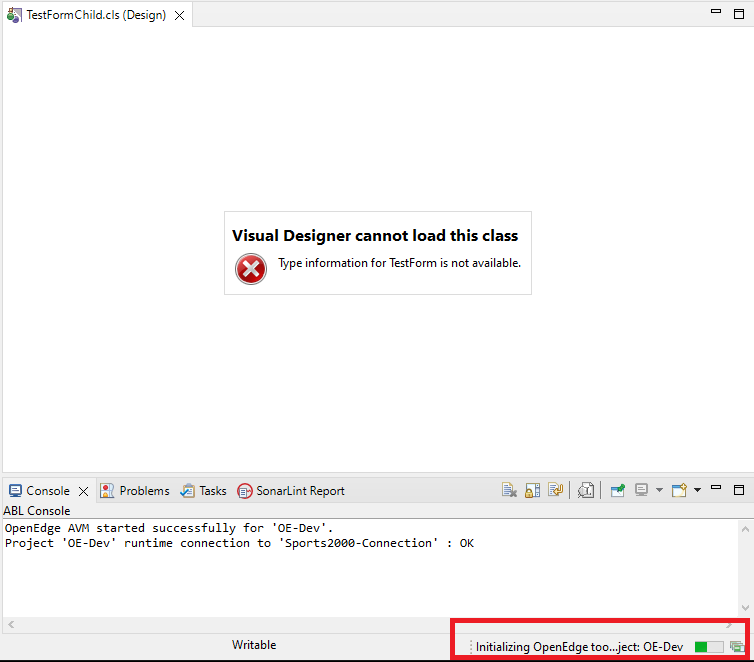Open the background operations Progress view icon
This screenshot has height=662, width=754.
point(737,647)
